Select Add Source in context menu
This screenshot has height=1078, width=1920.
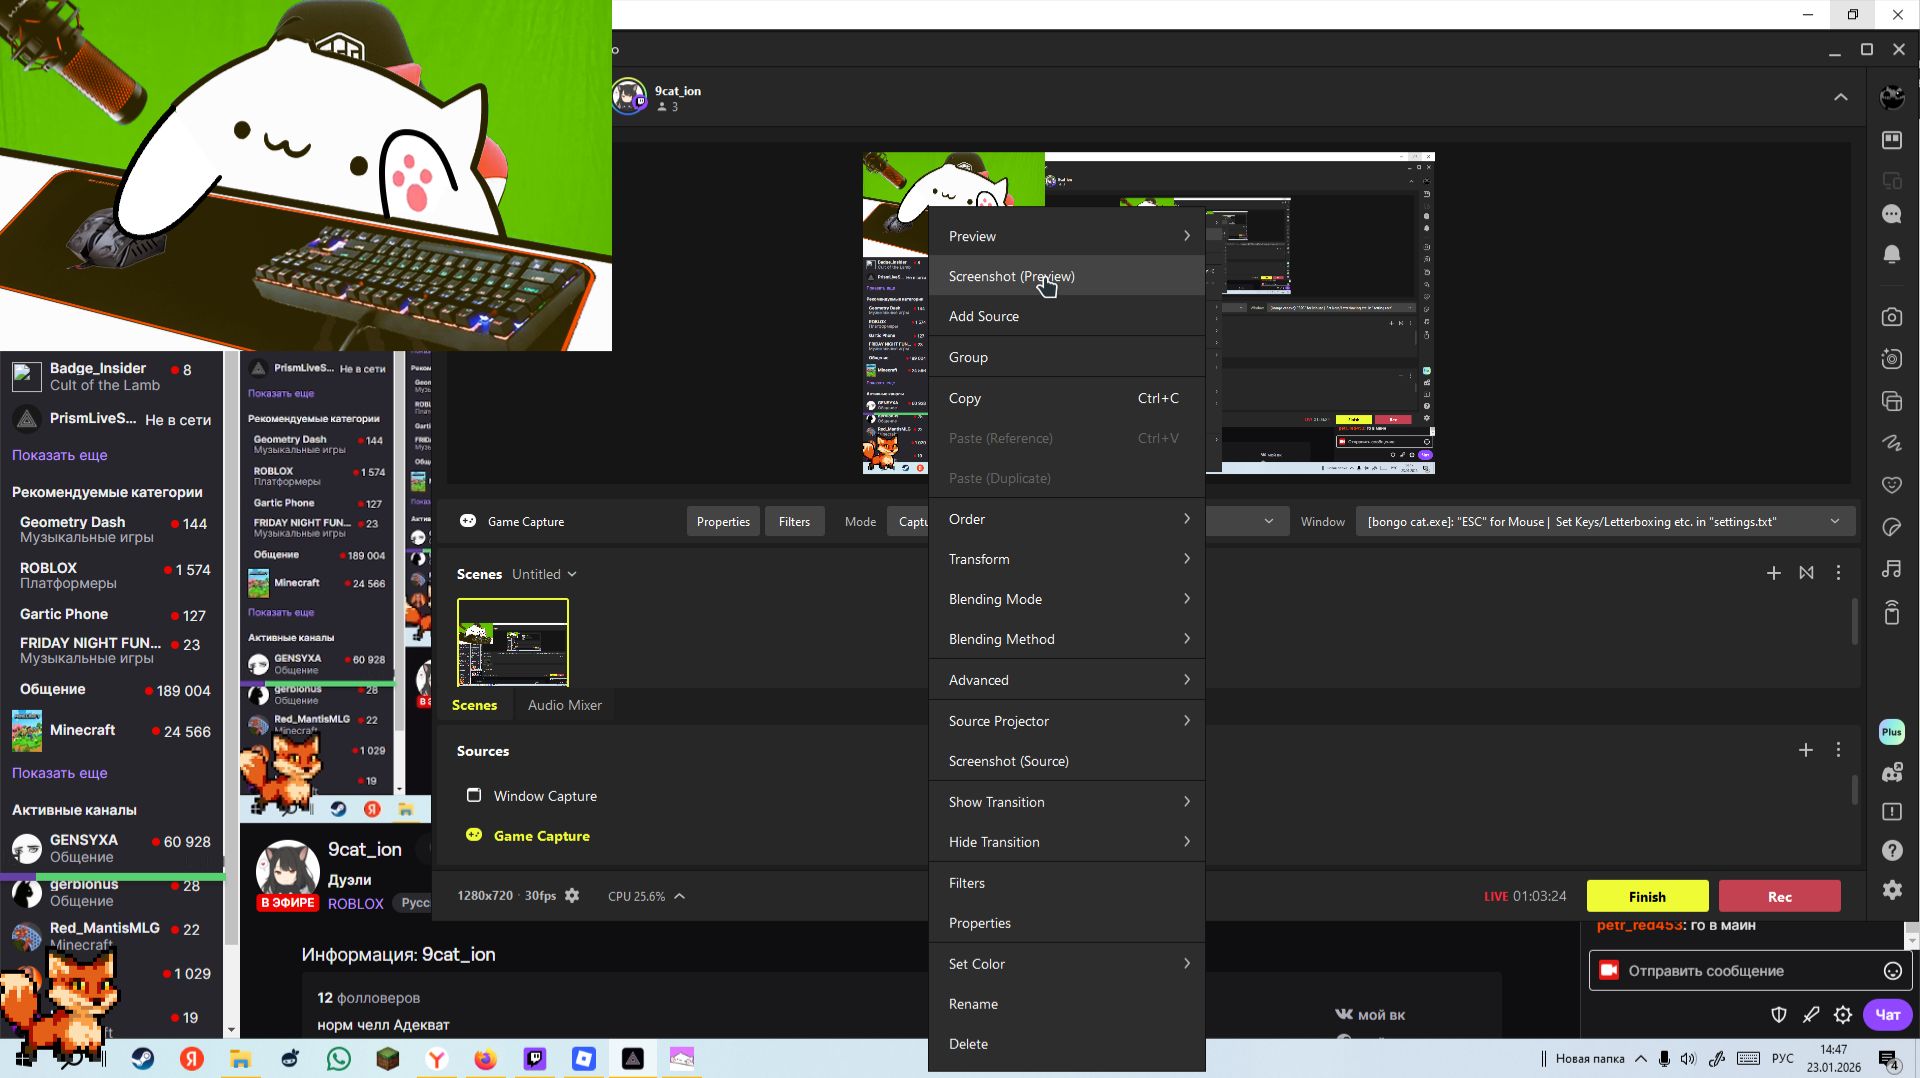[1067, 316]
